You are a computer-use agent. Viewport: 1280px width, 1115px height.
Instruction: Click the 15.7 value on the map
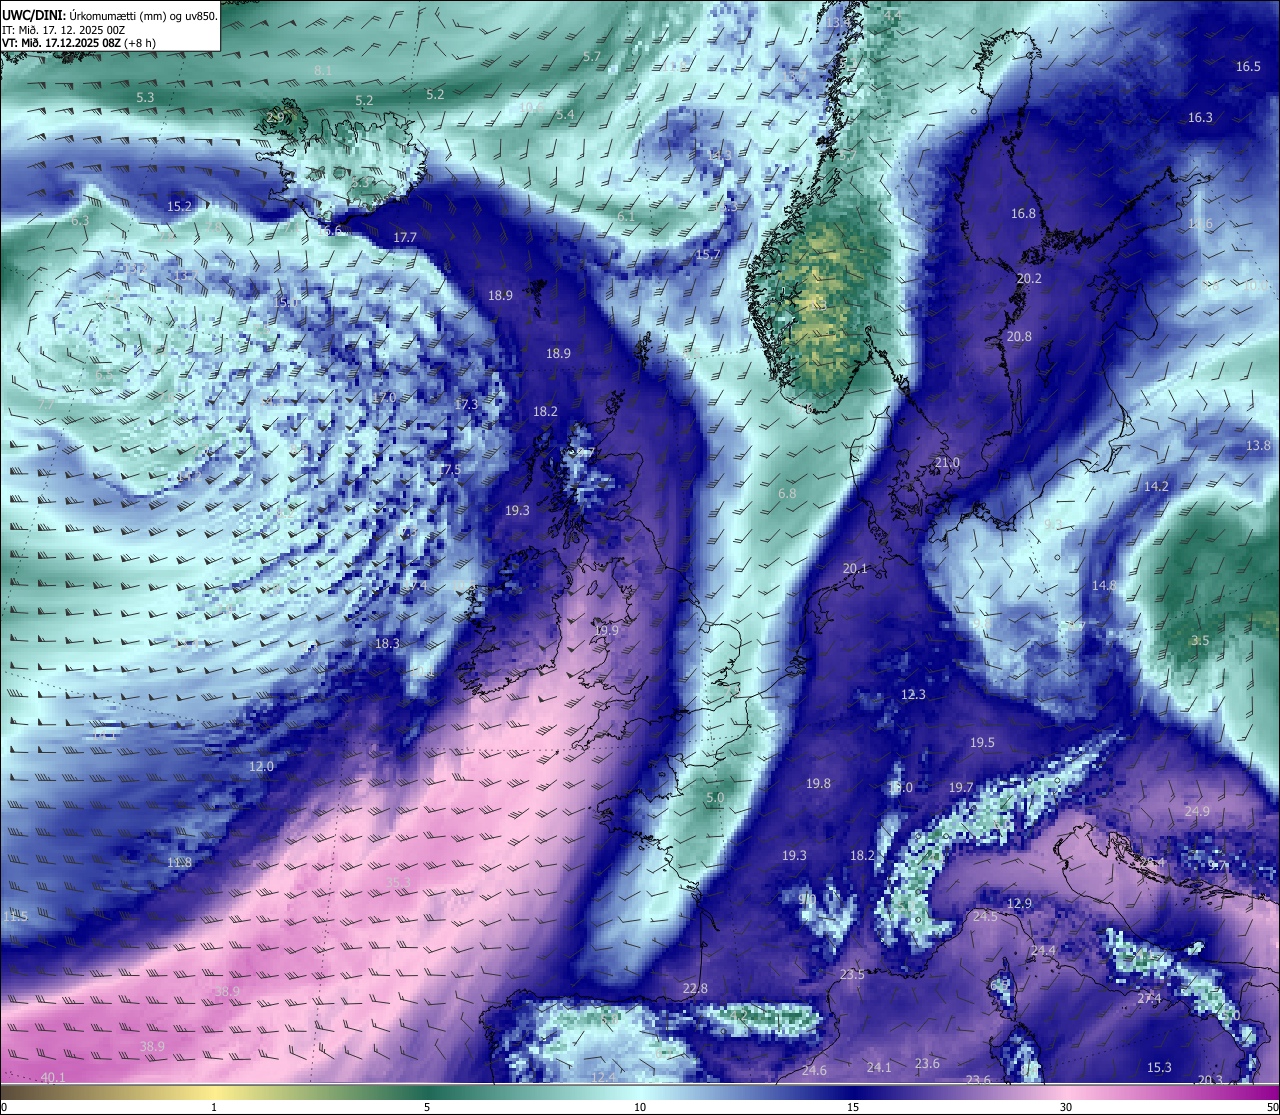click(x=708, y=254)
